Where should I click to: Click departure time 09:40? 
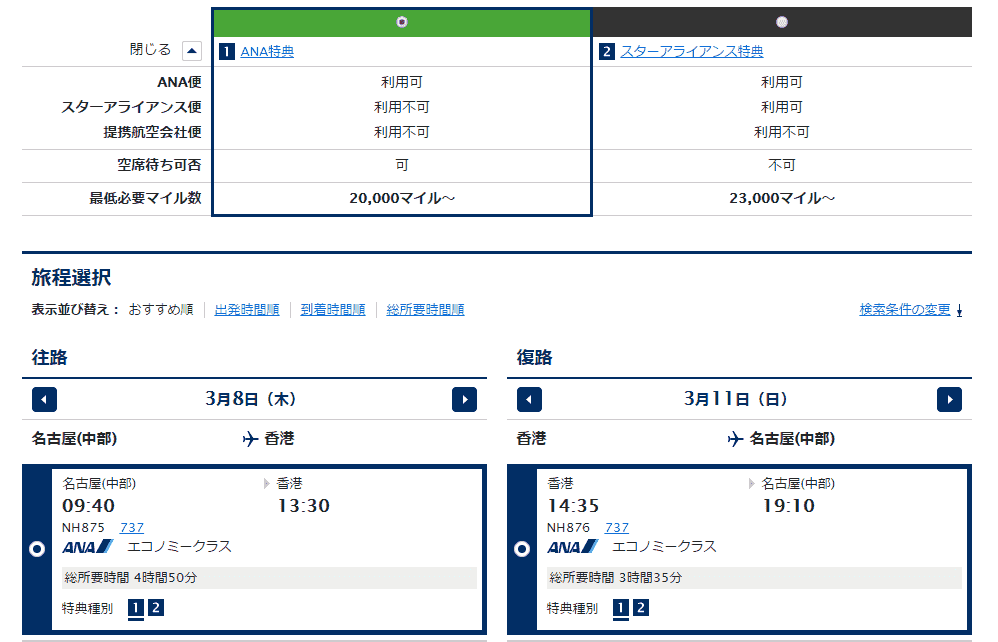pos(88,506)
